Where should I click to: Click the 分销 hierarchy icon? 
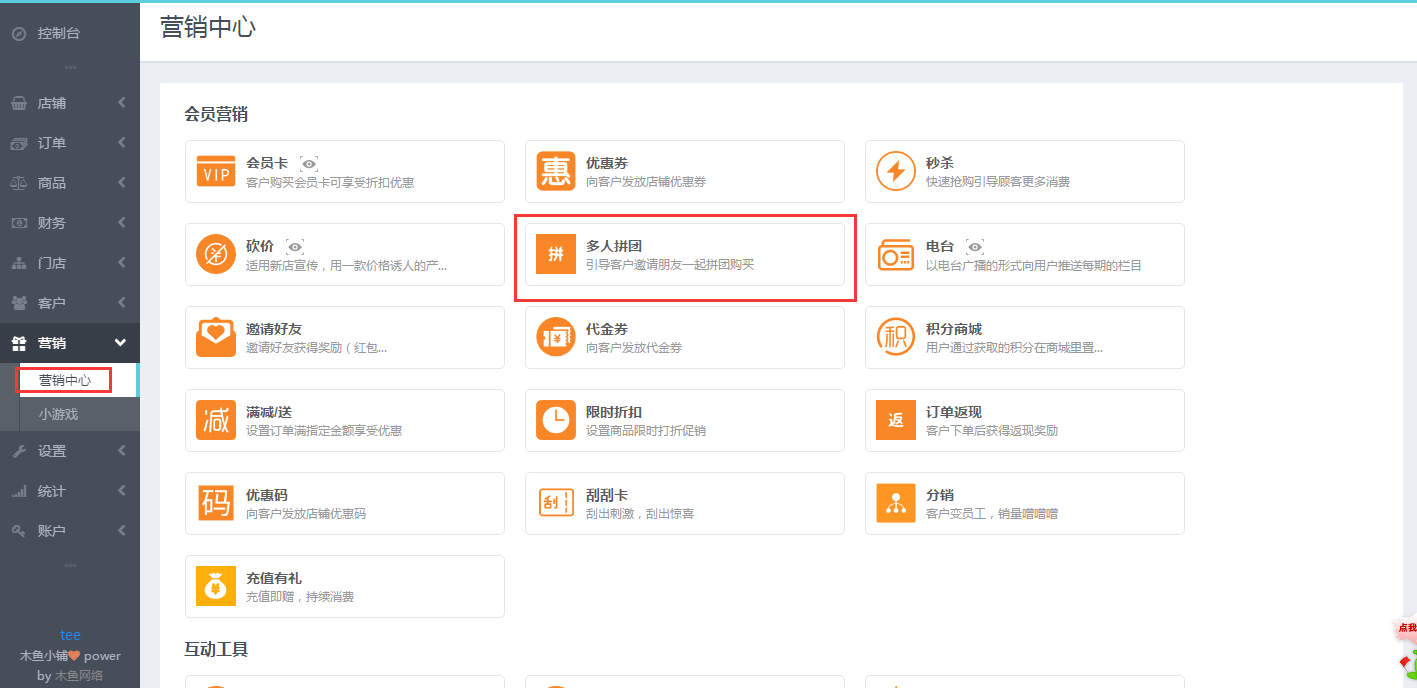895,503
